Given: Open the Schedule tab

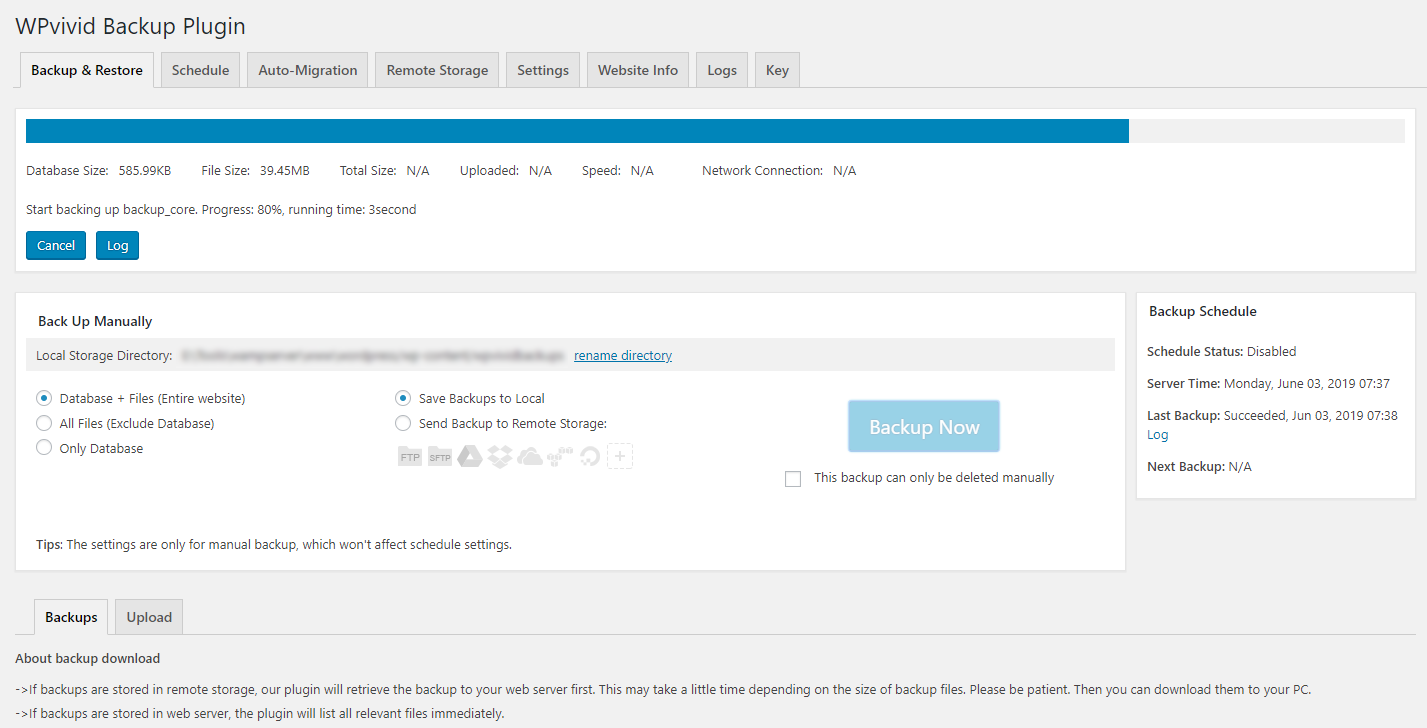Looking at the screenshot, I should [200, 70].
